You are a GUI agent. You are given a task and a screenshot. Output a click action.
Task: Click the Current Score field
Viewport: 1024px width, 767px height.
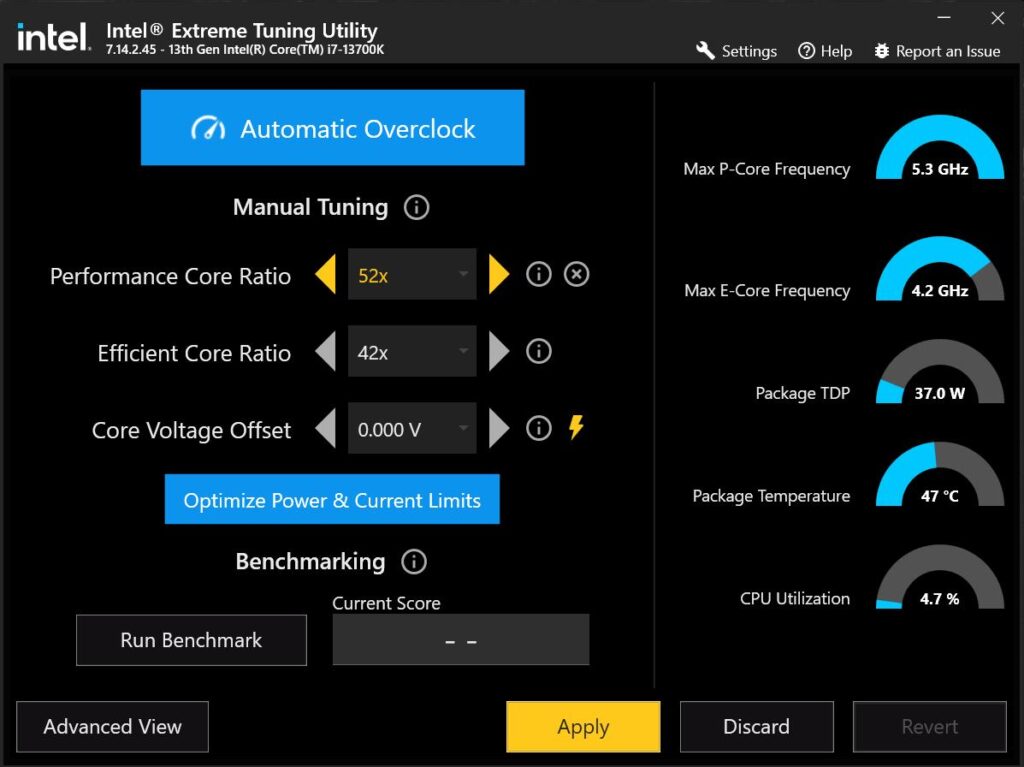(x=461, y=640)
